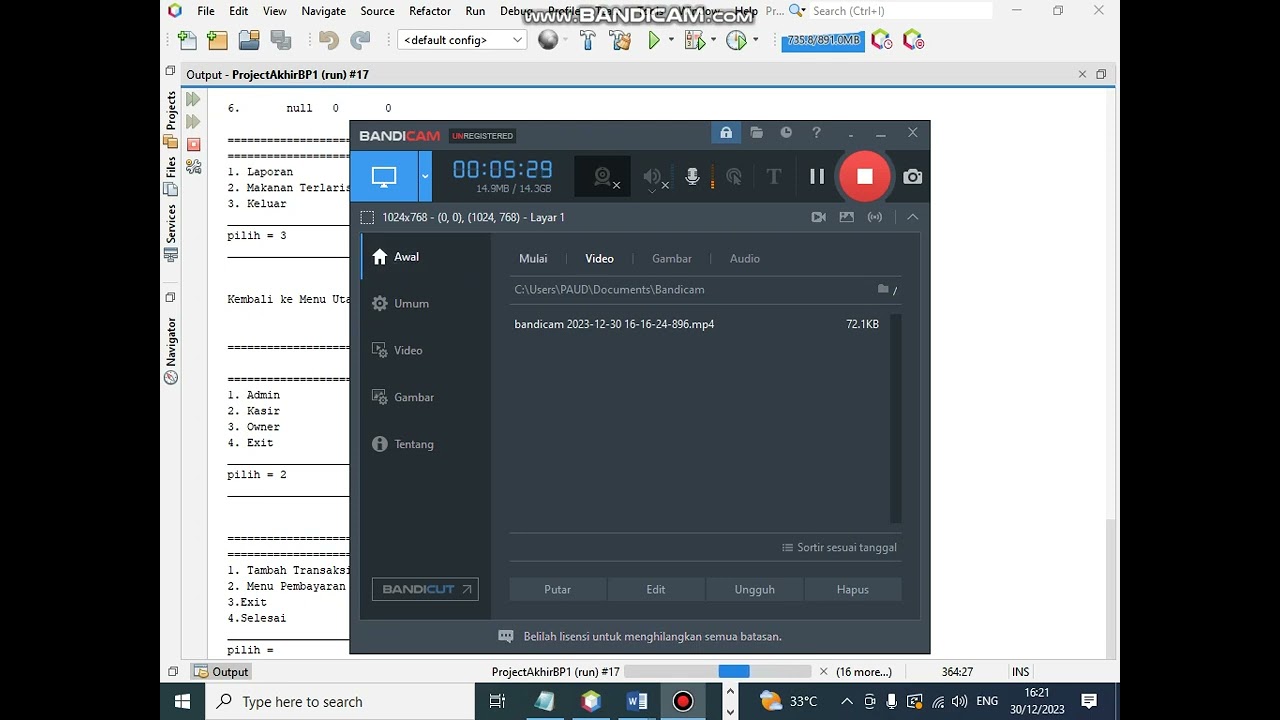Open the Bandicam output folder icon in title bar
Viewport: 1280px width, 720px height.
756,133
